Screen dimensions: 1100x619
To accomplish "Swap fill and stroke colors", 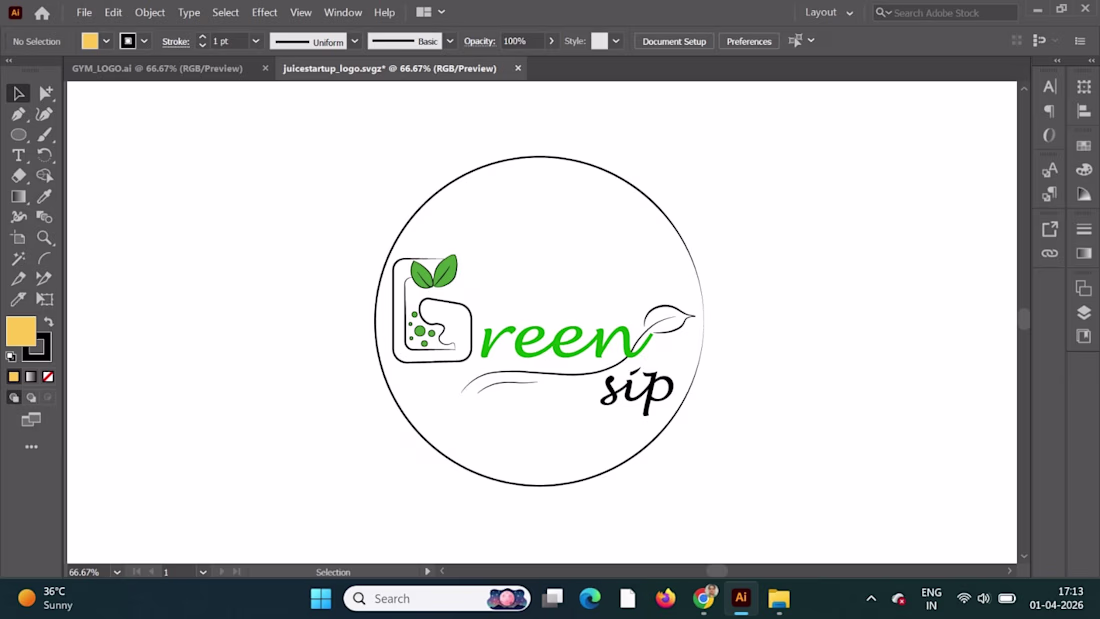I will (x=49, y=321).
